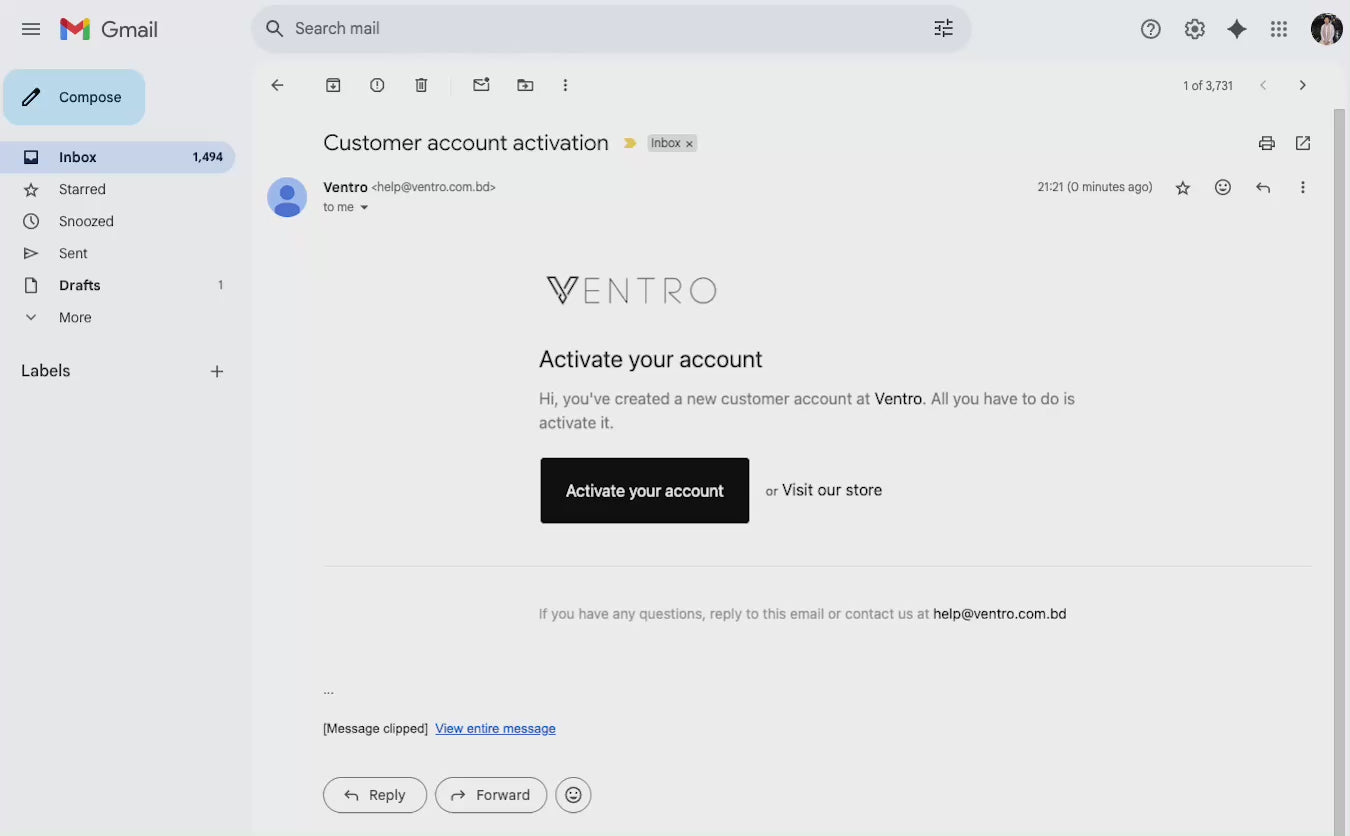Open the Gemini sparkle icon
Viewport: 1350px width, 836px height.
click(x=1237, y=29)
